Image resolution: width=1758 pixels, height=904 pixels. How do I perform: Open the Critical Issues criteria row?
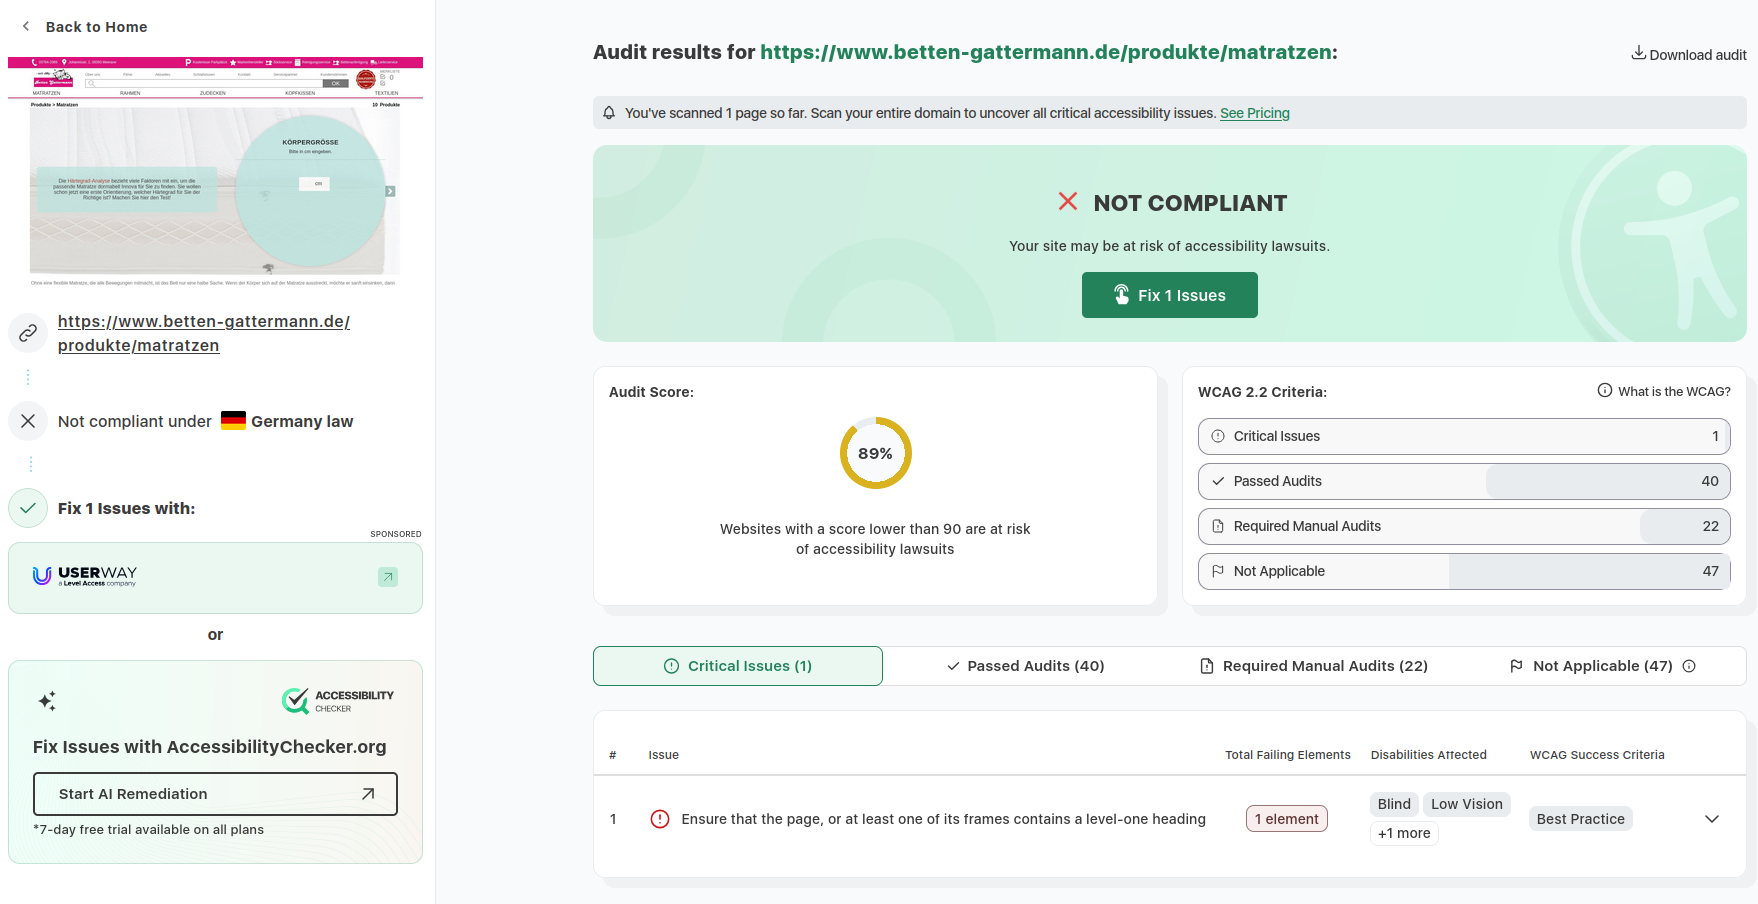1464,436
